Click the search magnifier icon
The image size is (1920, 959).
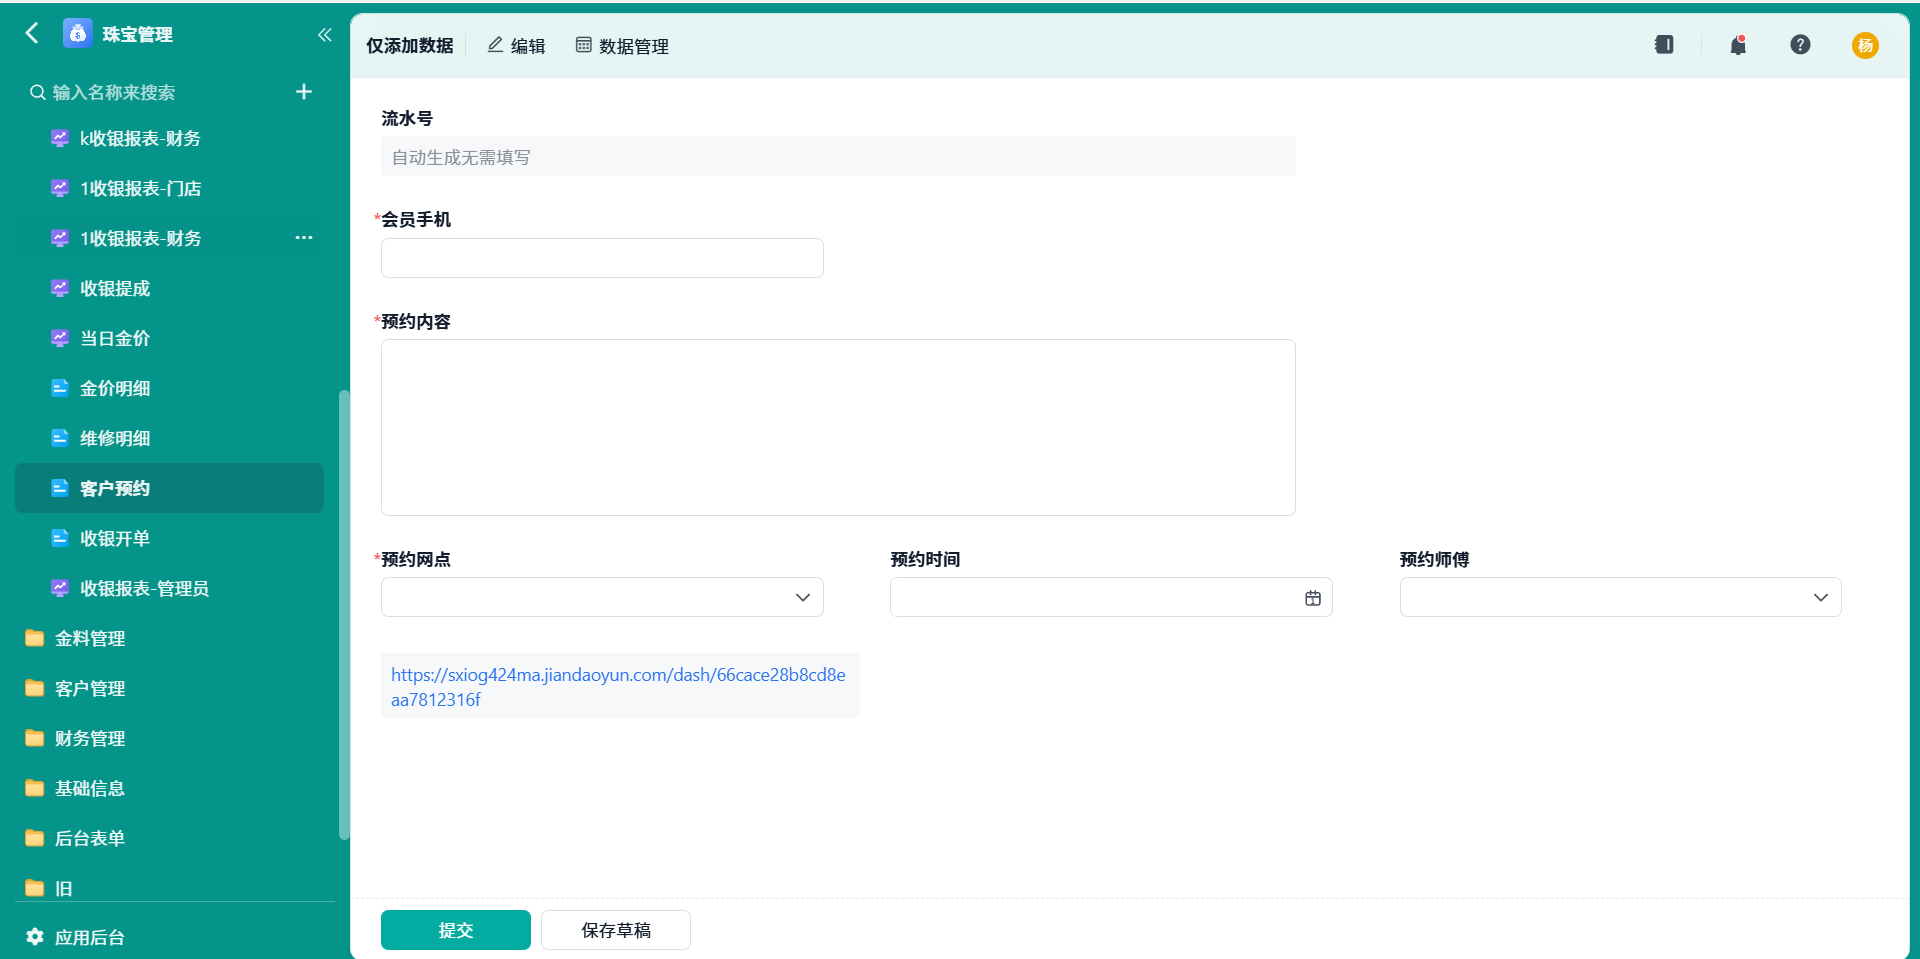coord(38,92)
